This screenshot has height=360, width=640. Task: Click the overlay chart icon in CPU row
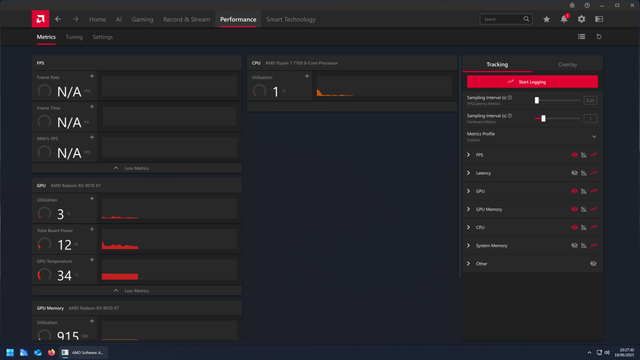pos(584,227)
